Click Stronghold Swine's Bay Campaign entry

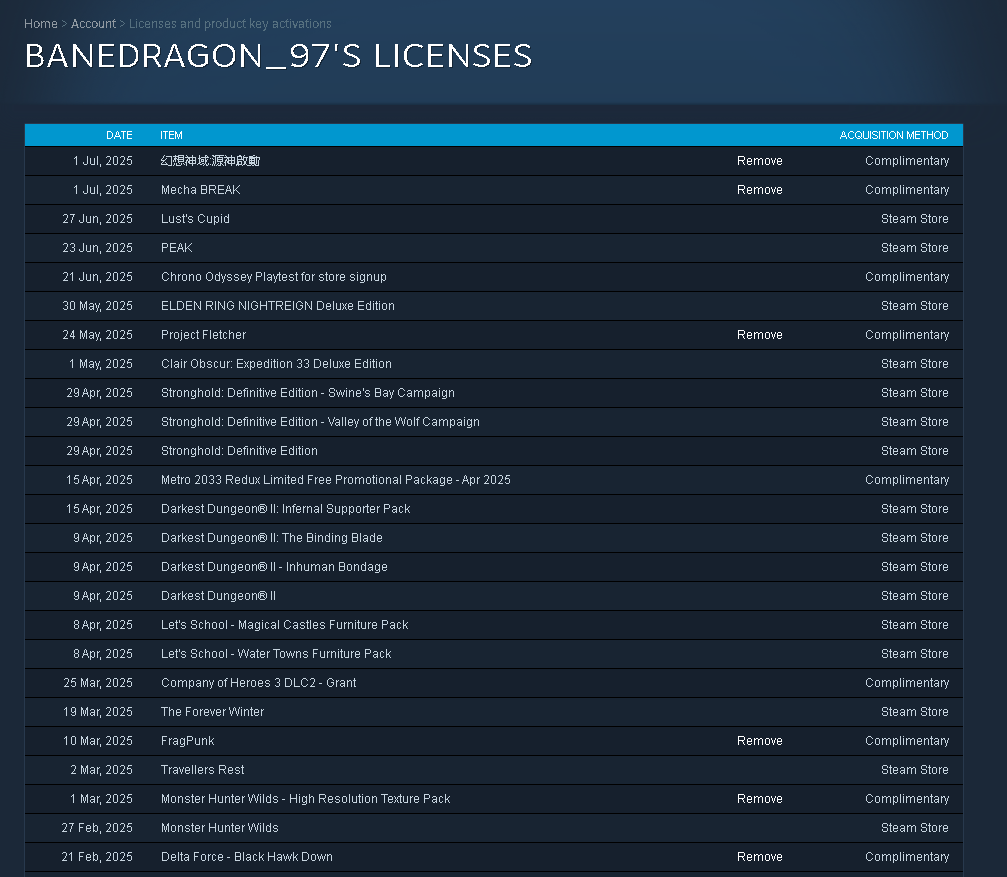308,392
